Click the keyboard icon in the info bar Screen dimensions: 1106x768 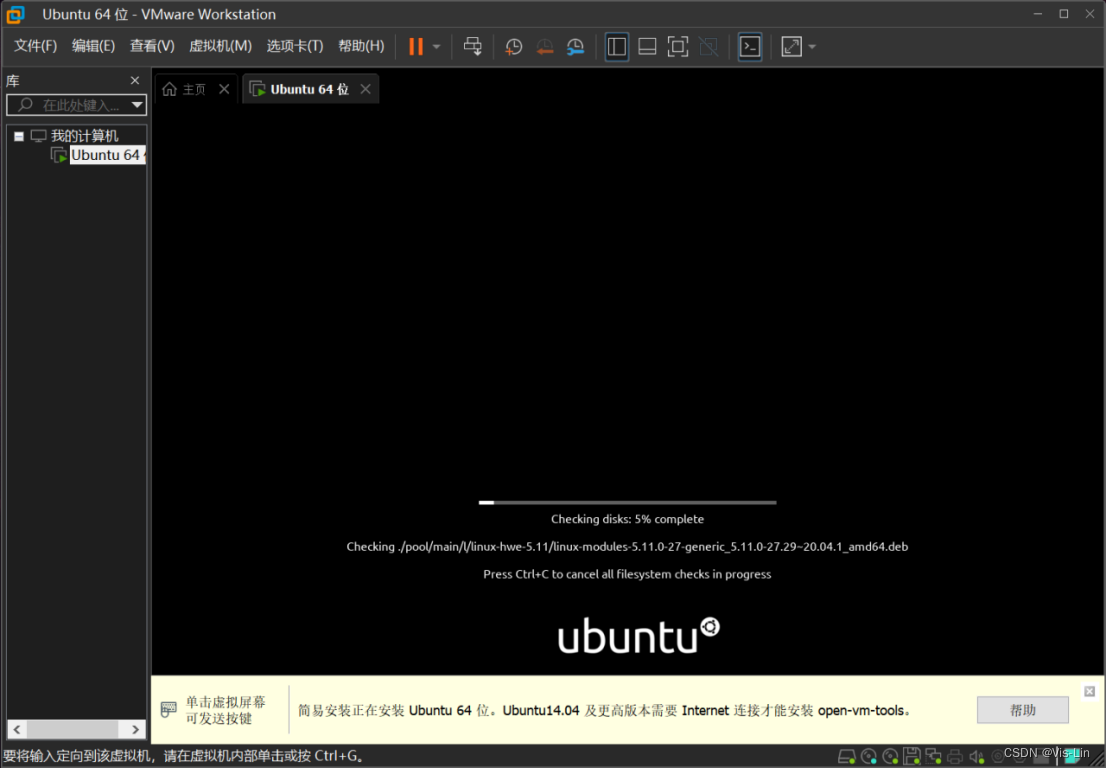pyautogui.click(x=169, y=709)
